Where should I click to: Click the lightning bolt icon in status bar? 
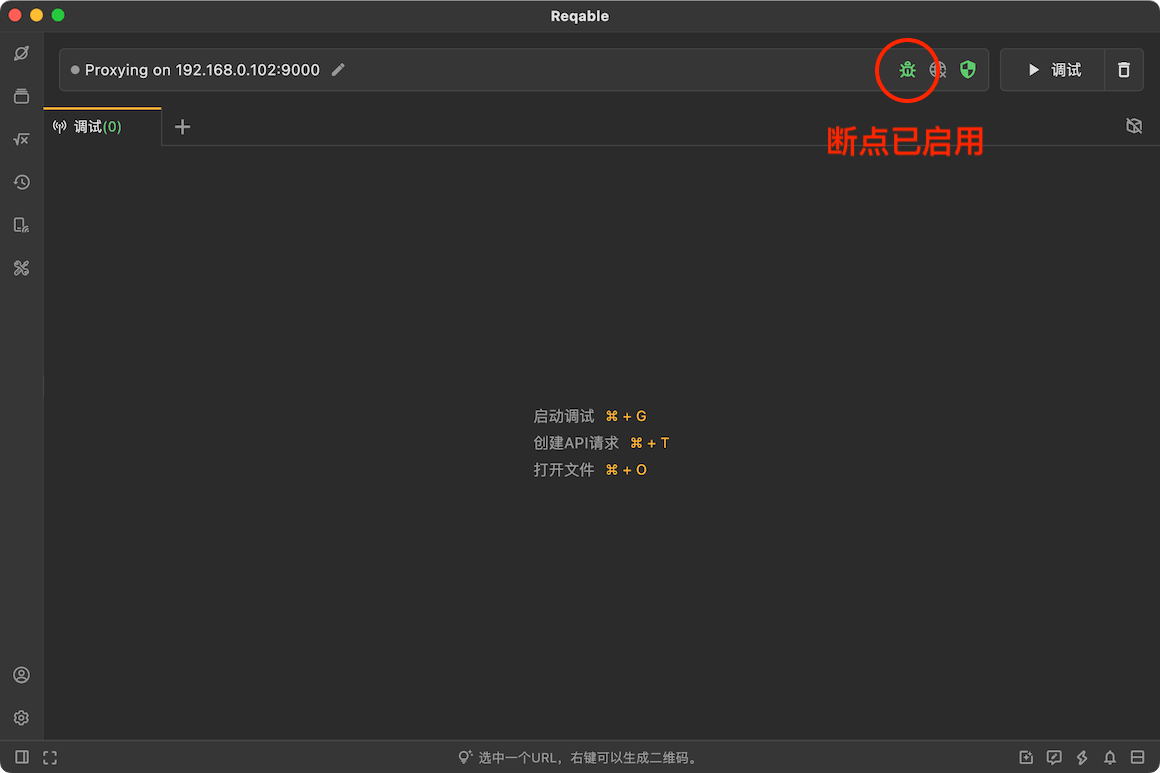[1082, 757]
